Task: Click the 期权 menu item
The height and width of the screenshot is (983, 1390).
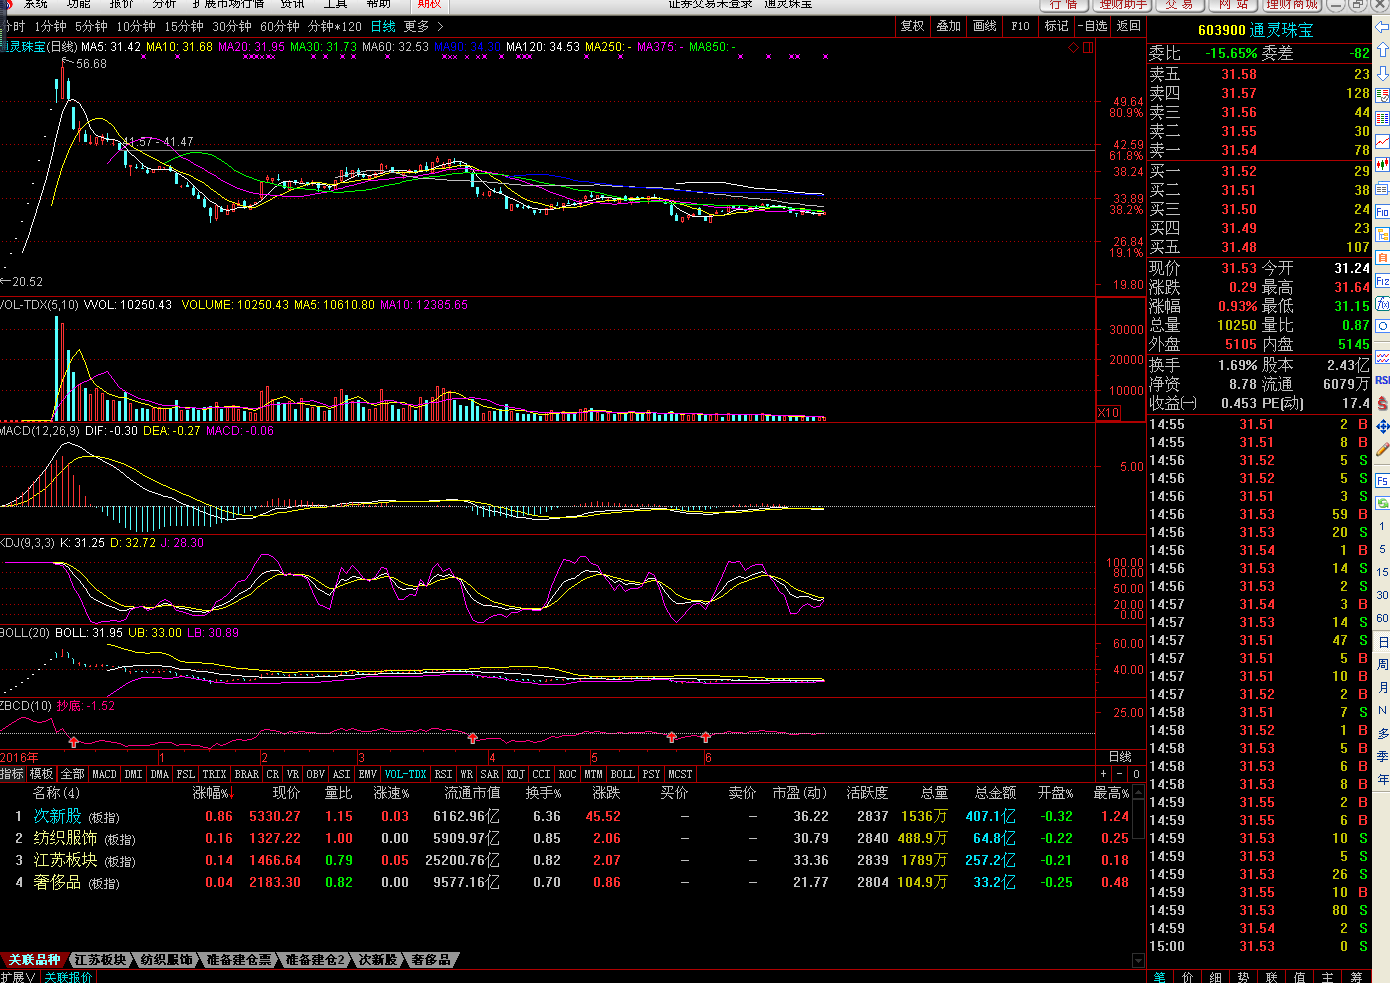Action: tap(430, 5)
